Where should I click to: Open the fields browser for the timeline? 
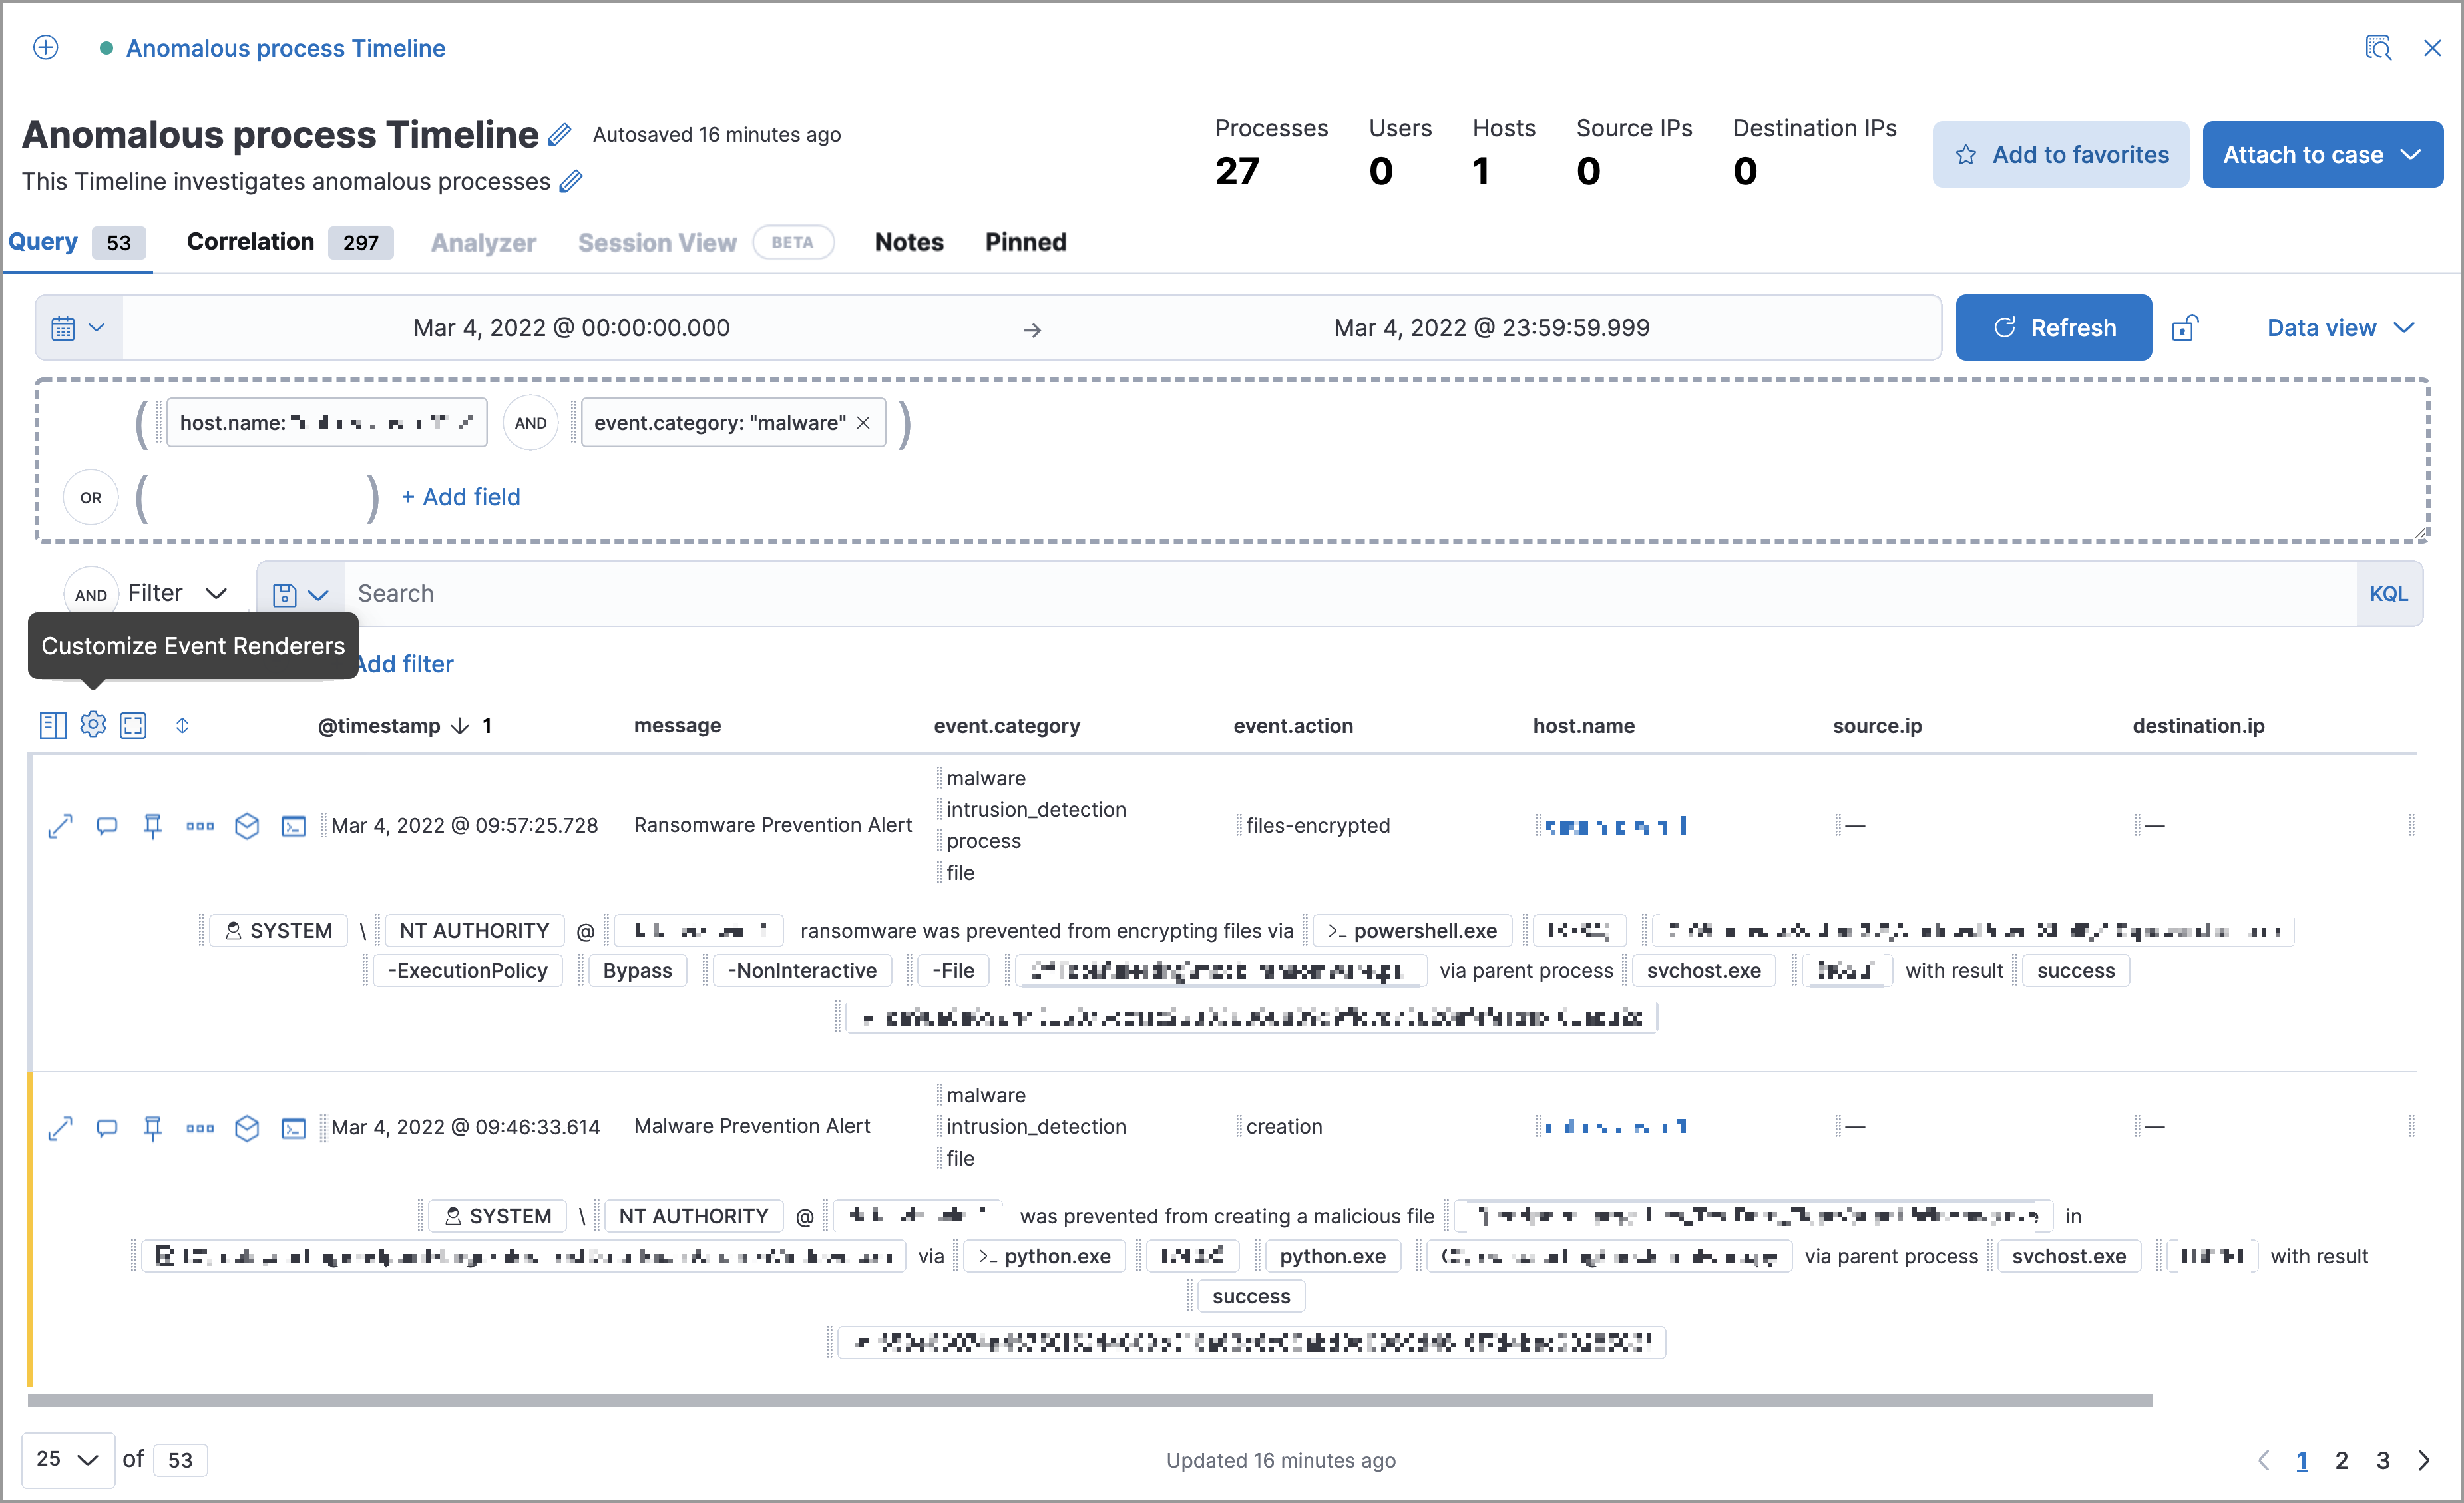click(x=52, y=725)
